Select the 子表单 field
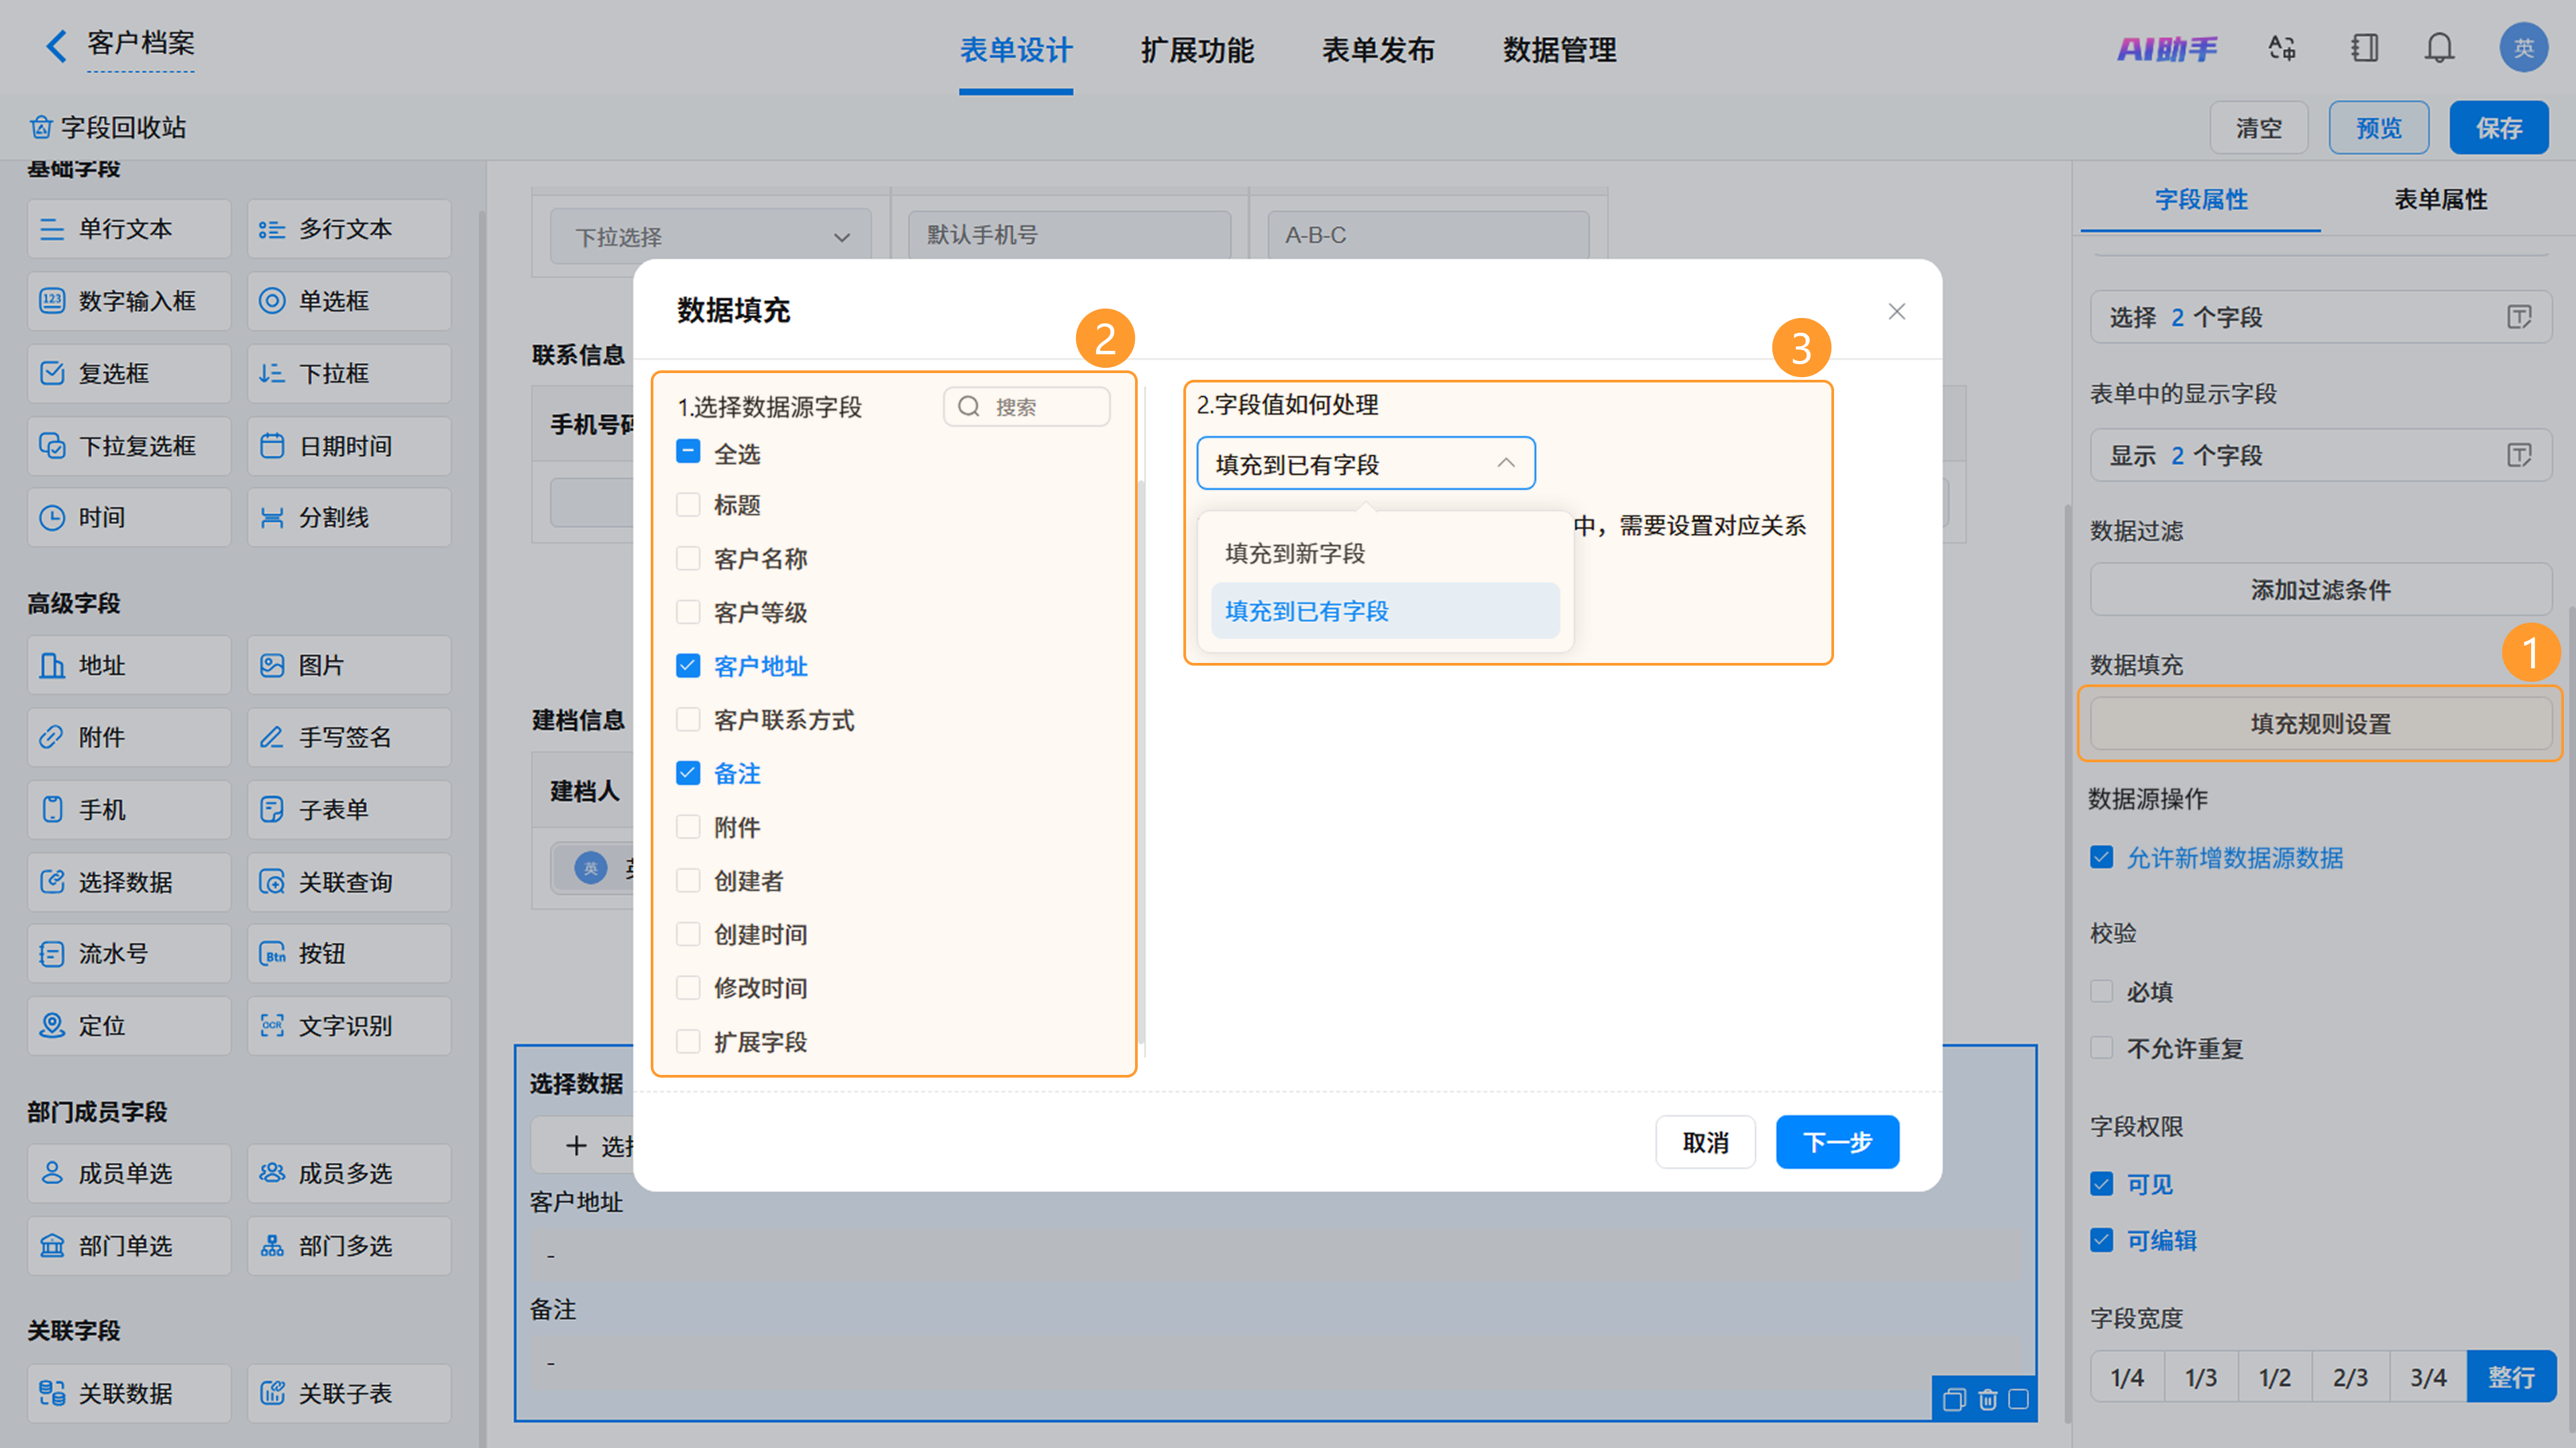The height and width of the screenshot is (1448, 2576). [x=349, y=809]
